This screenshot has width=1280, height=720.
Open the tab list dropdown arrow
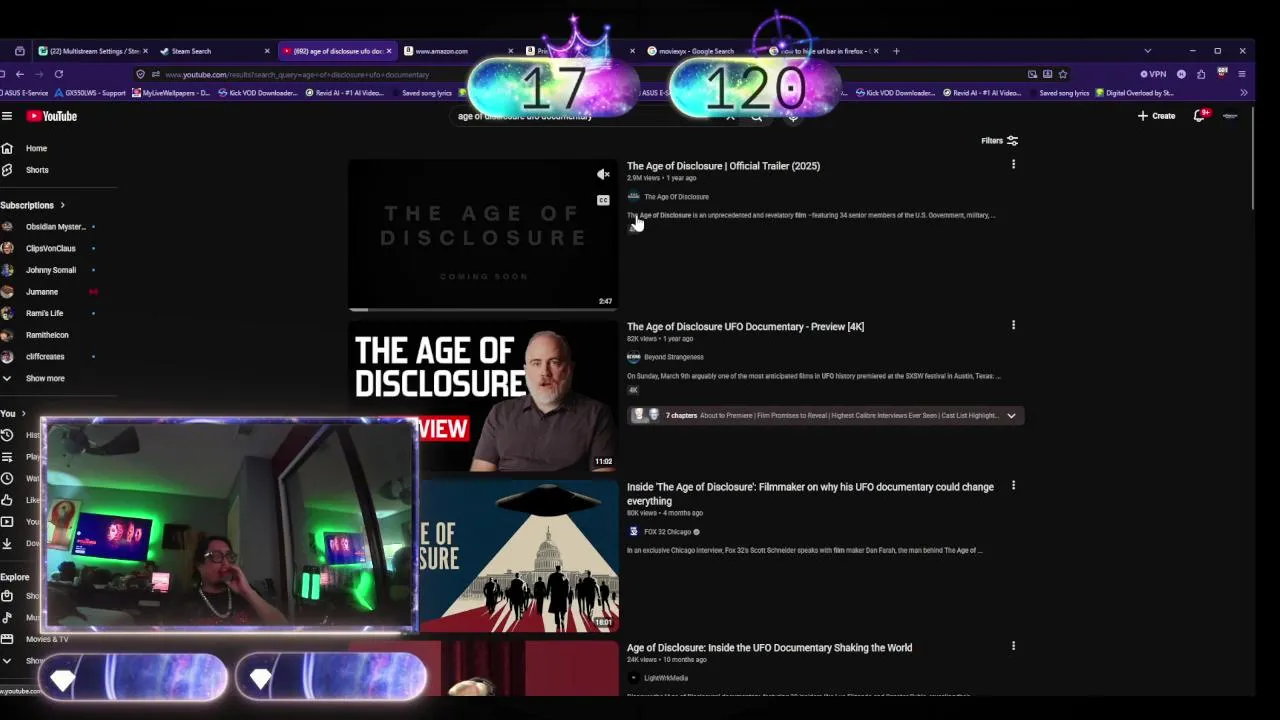[1147, 51]
